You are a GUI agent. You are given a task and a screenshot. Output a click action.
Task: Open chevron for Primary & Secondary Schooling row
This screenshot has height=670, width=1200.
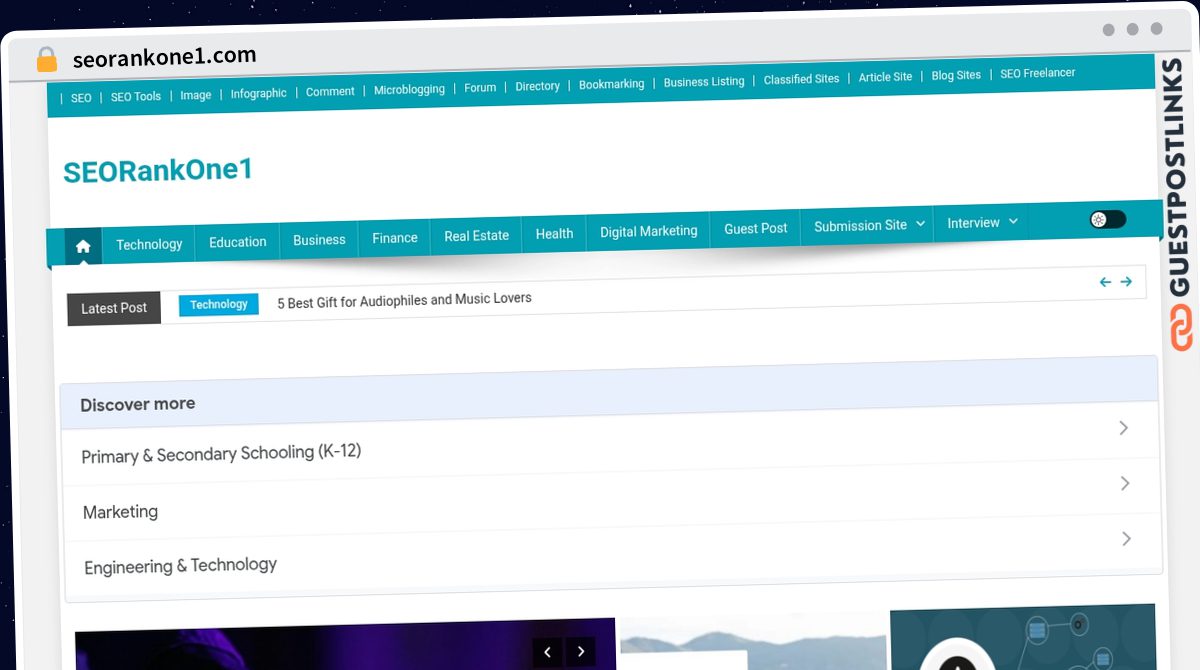pyautogui.click(x=1123, y=428)
